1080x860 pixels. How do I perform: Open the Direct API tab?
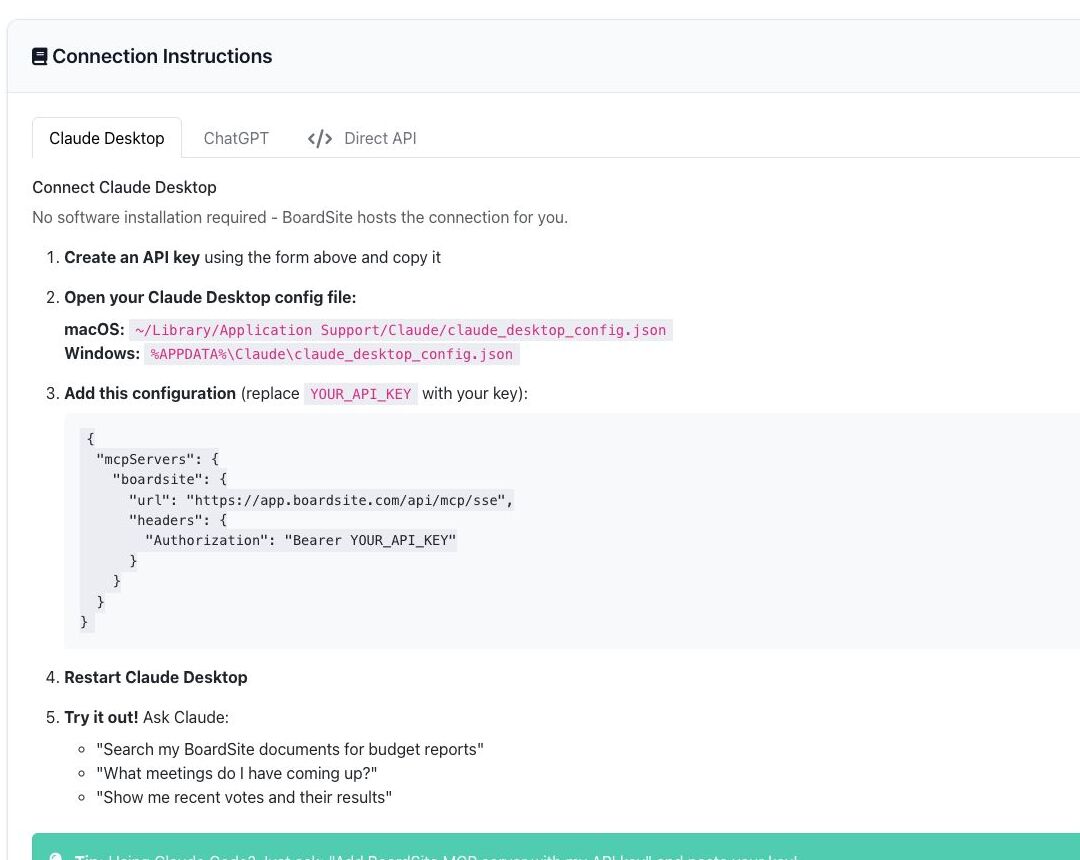point(362,138)
